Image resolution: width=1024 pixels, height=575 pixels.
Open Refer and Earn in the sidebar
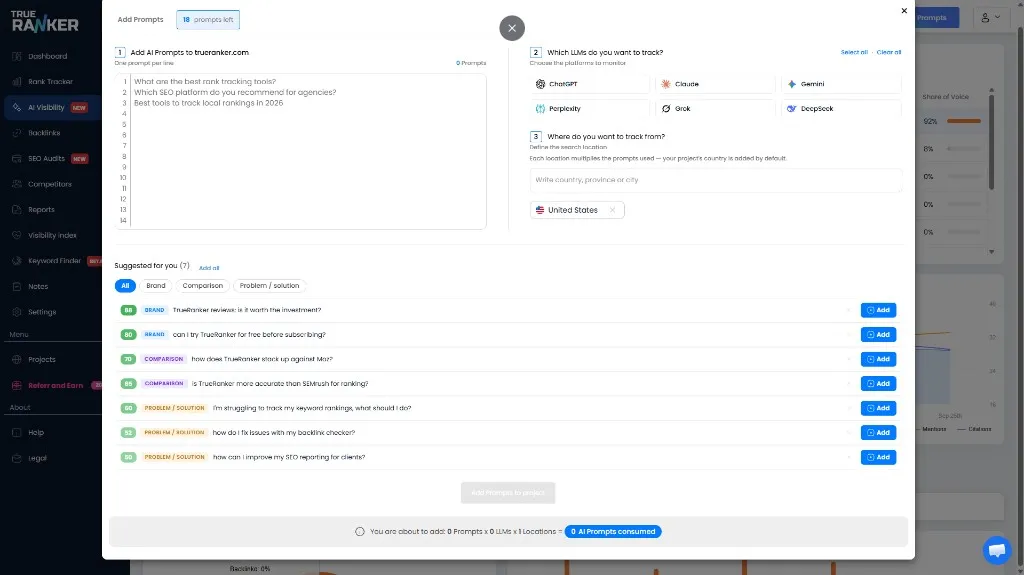coord(56,386)
